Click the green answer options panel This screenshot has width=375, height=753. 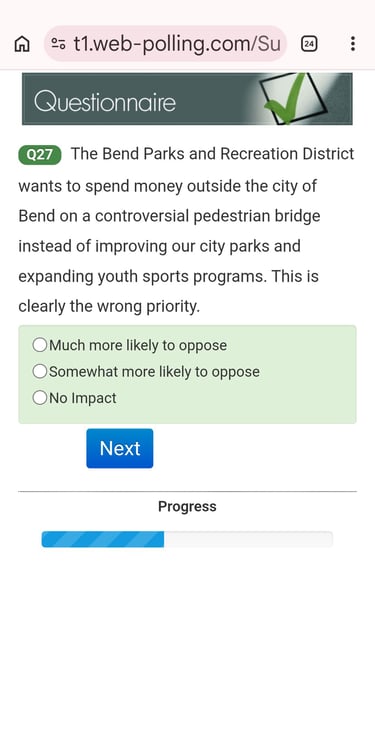pyautogui.click(x=187, y=375)
